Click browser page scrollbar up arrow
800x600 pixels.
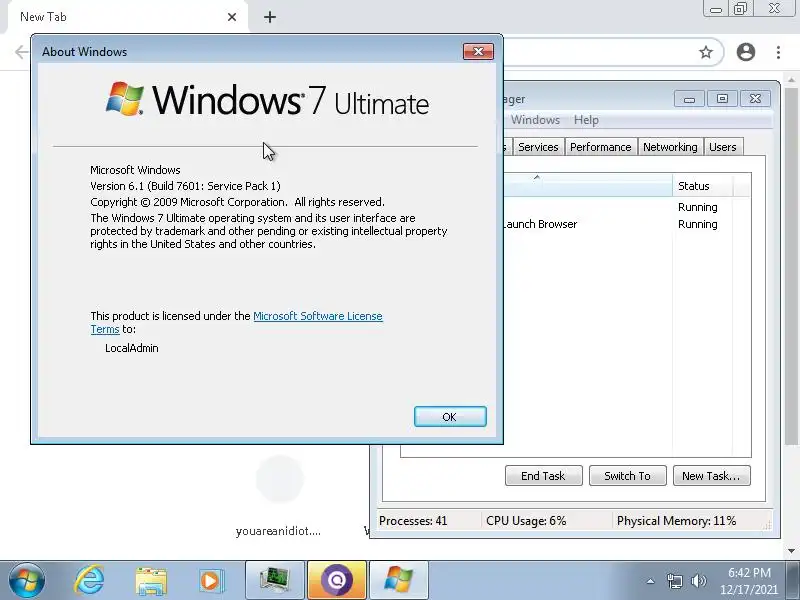pyautogui.click(x=791, y=80)
